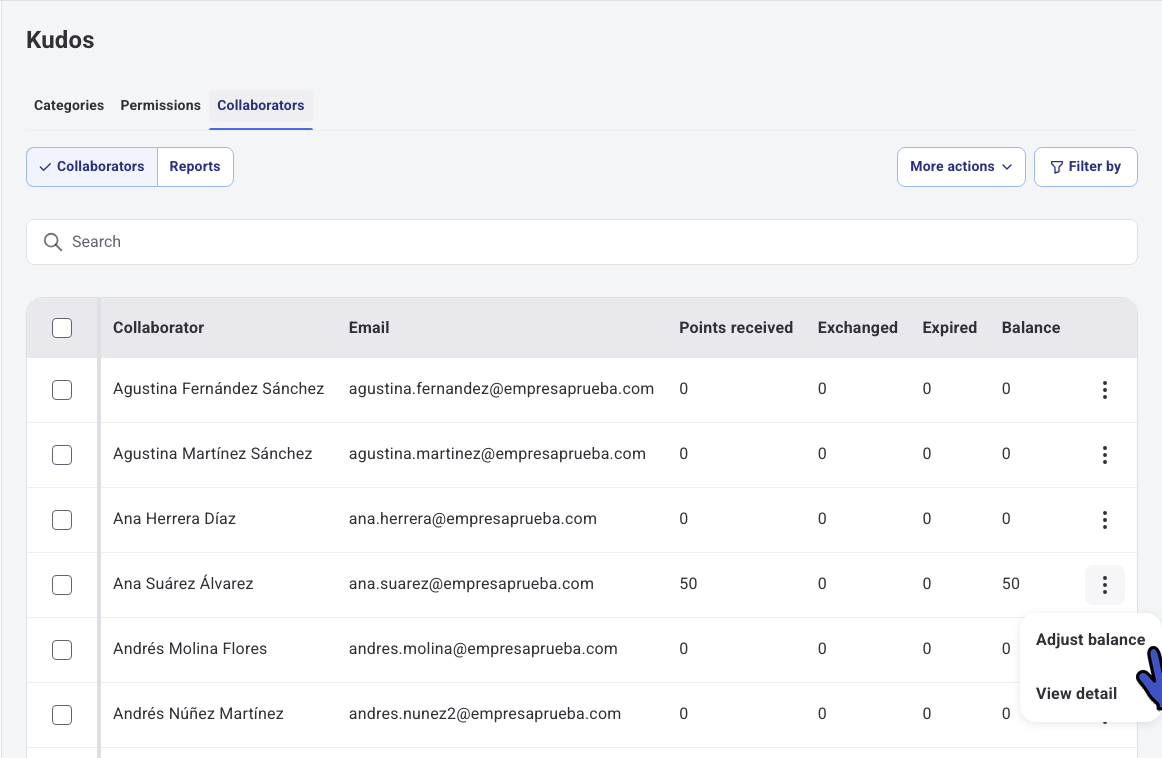Open row options for Agustina Fernández Sánchez
Image resolution: width=1162 pixels, height=758 pixels.
[1104, 390]
